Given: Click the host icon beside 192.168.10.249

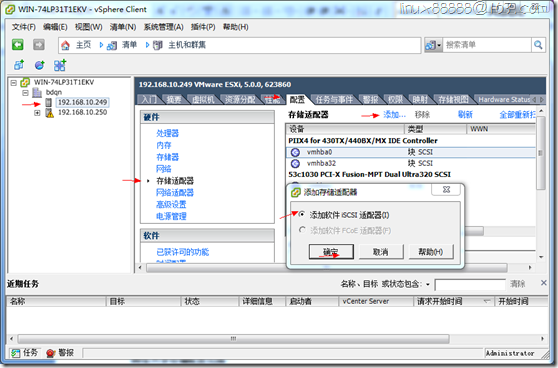Looking at the screenshot, I should 49,102.
